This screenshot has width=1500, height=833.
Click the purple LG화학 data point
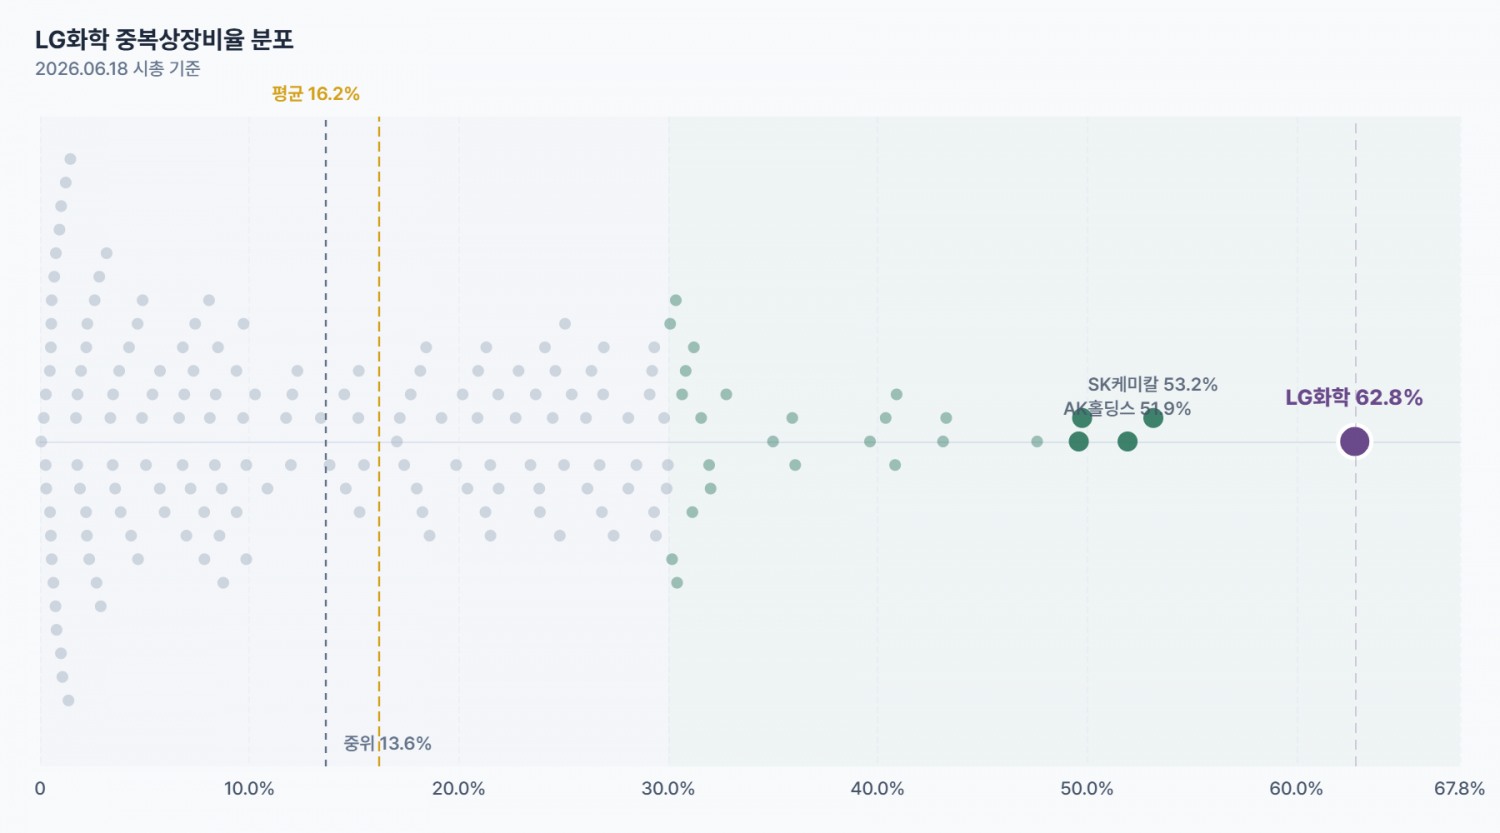click(1354, 441)
